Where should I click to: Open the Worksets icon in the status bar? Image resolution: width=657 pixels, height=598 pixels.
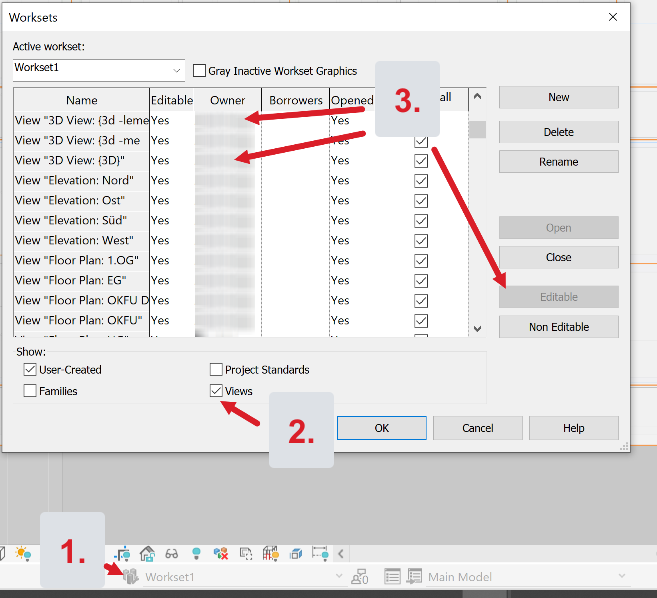point(131,577)
